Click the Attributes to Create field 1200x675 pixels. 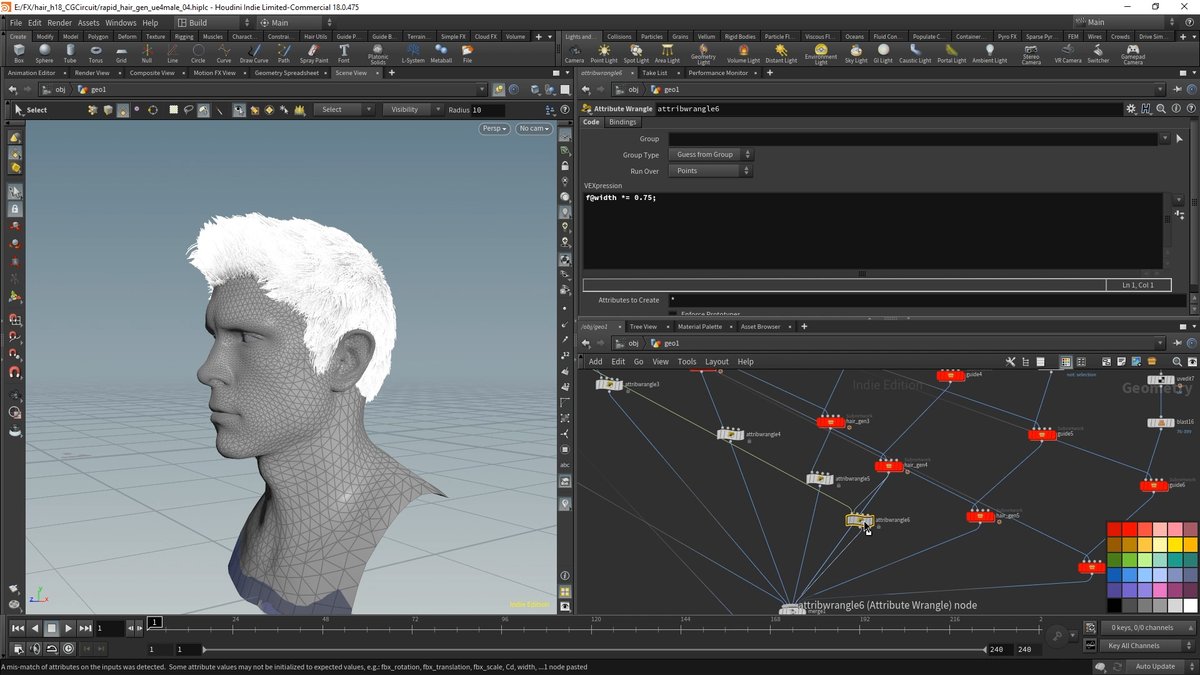(926, 300)
